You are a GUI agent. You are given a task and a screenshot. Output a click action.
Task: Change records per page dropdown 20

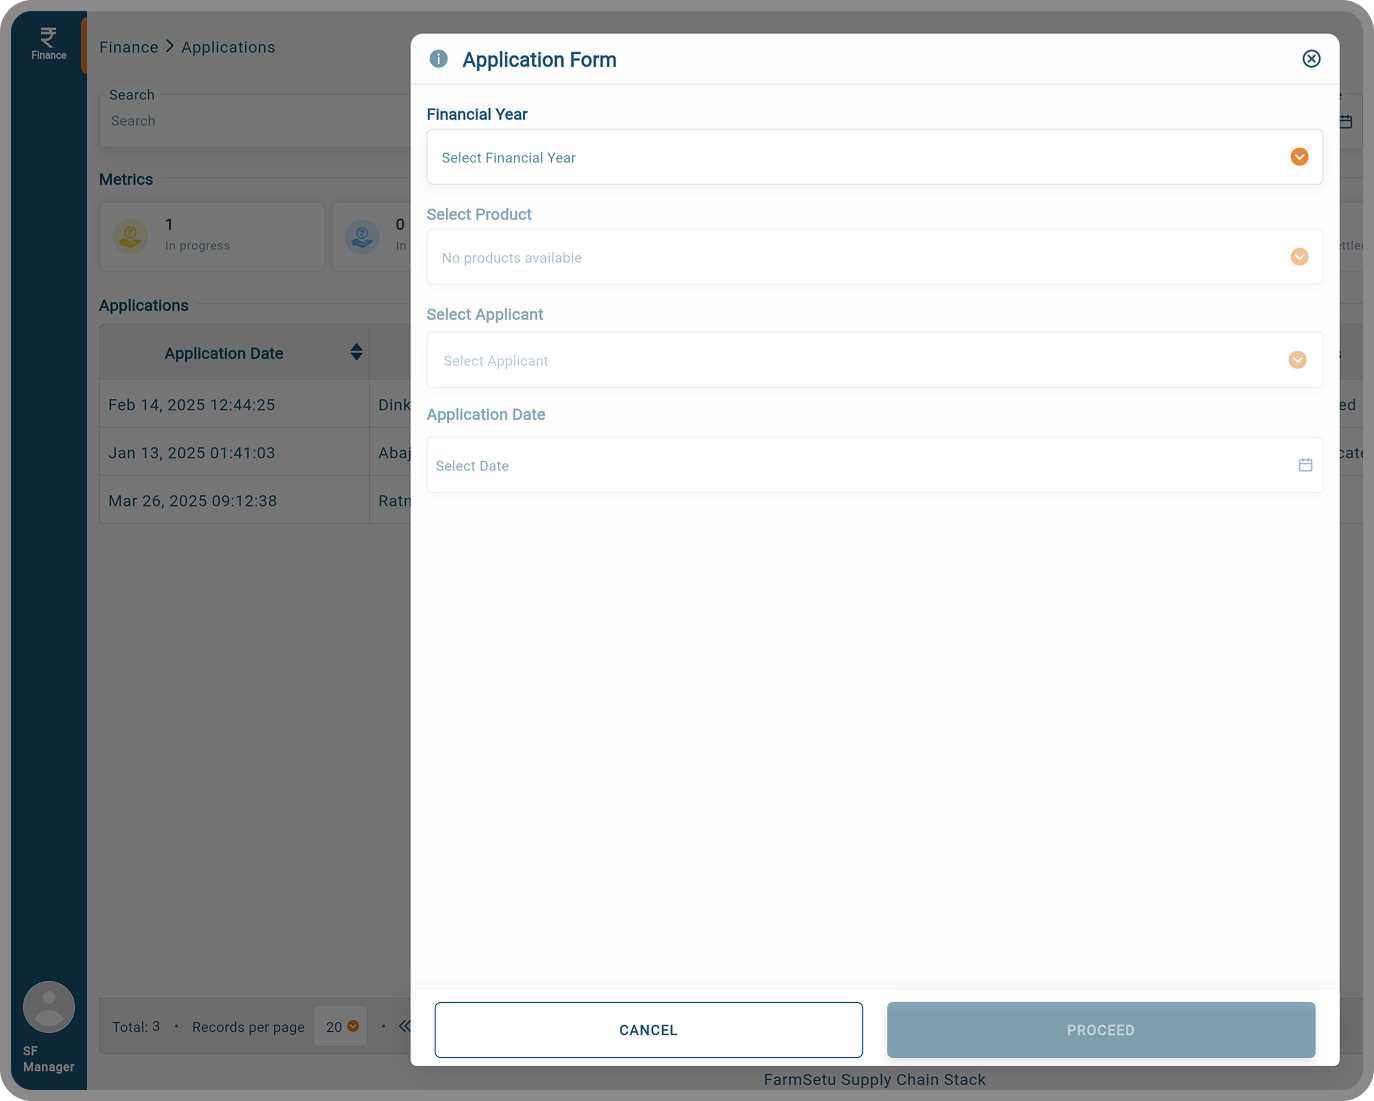click(x=341, y=1027)
